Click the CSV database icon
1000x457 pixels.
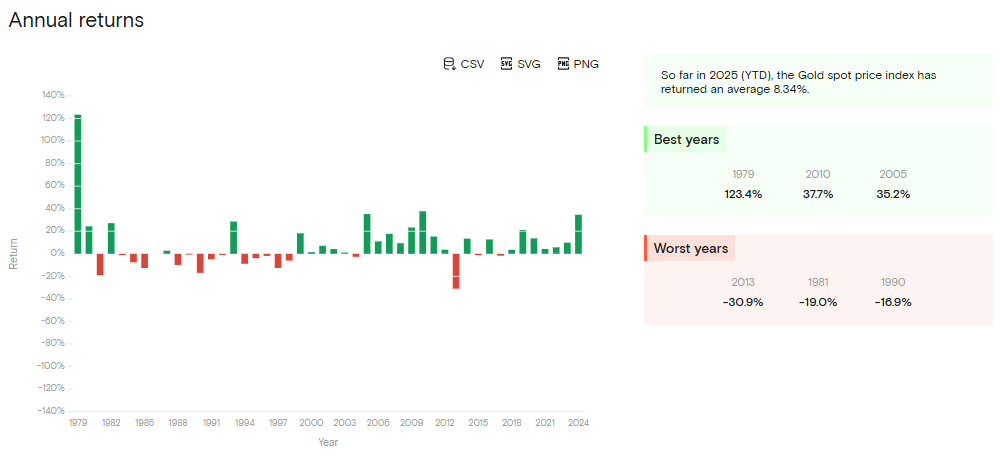point(449,64)
